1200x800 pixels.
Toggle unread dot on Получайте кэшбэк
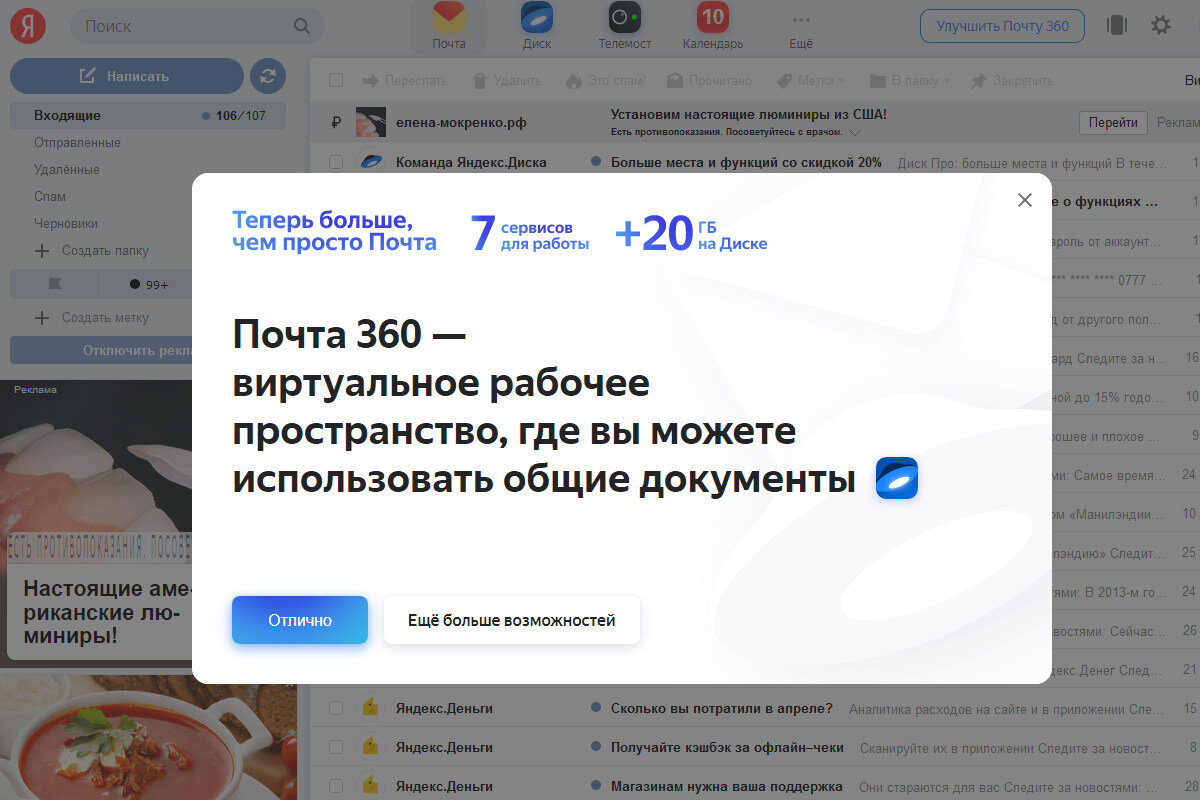pos(596,746)
